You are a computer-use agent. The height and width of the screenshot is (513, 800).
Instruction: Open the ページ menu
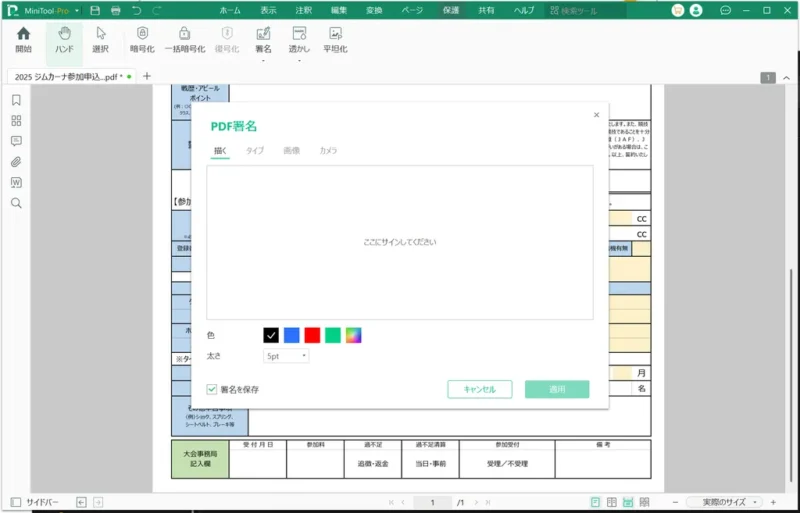click(412, 10)
